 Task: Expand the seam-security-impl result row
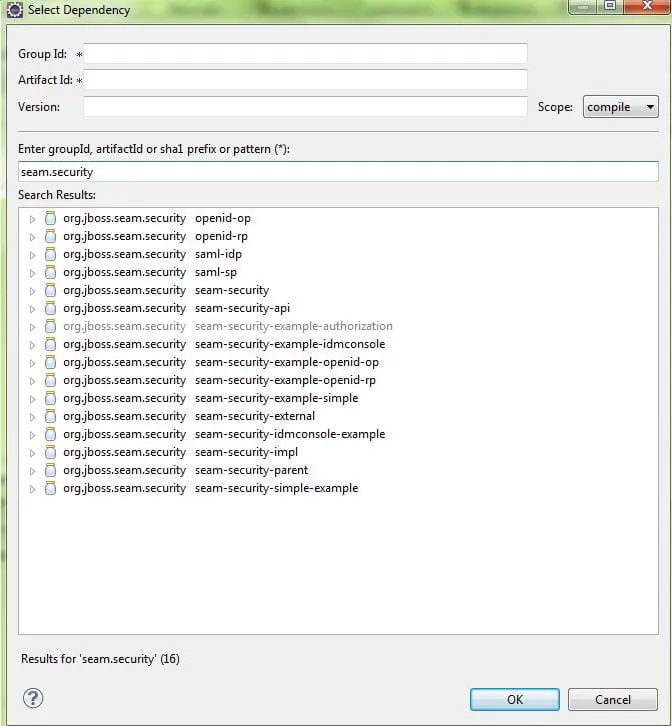coord(32,454)
